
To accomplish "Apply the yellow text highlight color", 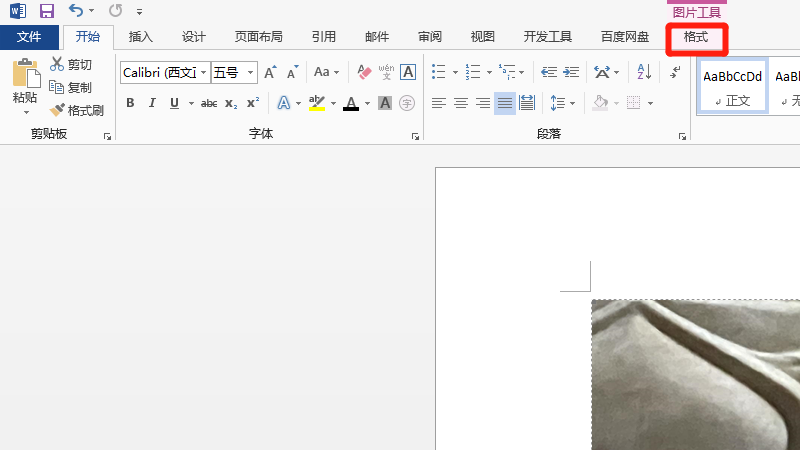I will 316,103.
